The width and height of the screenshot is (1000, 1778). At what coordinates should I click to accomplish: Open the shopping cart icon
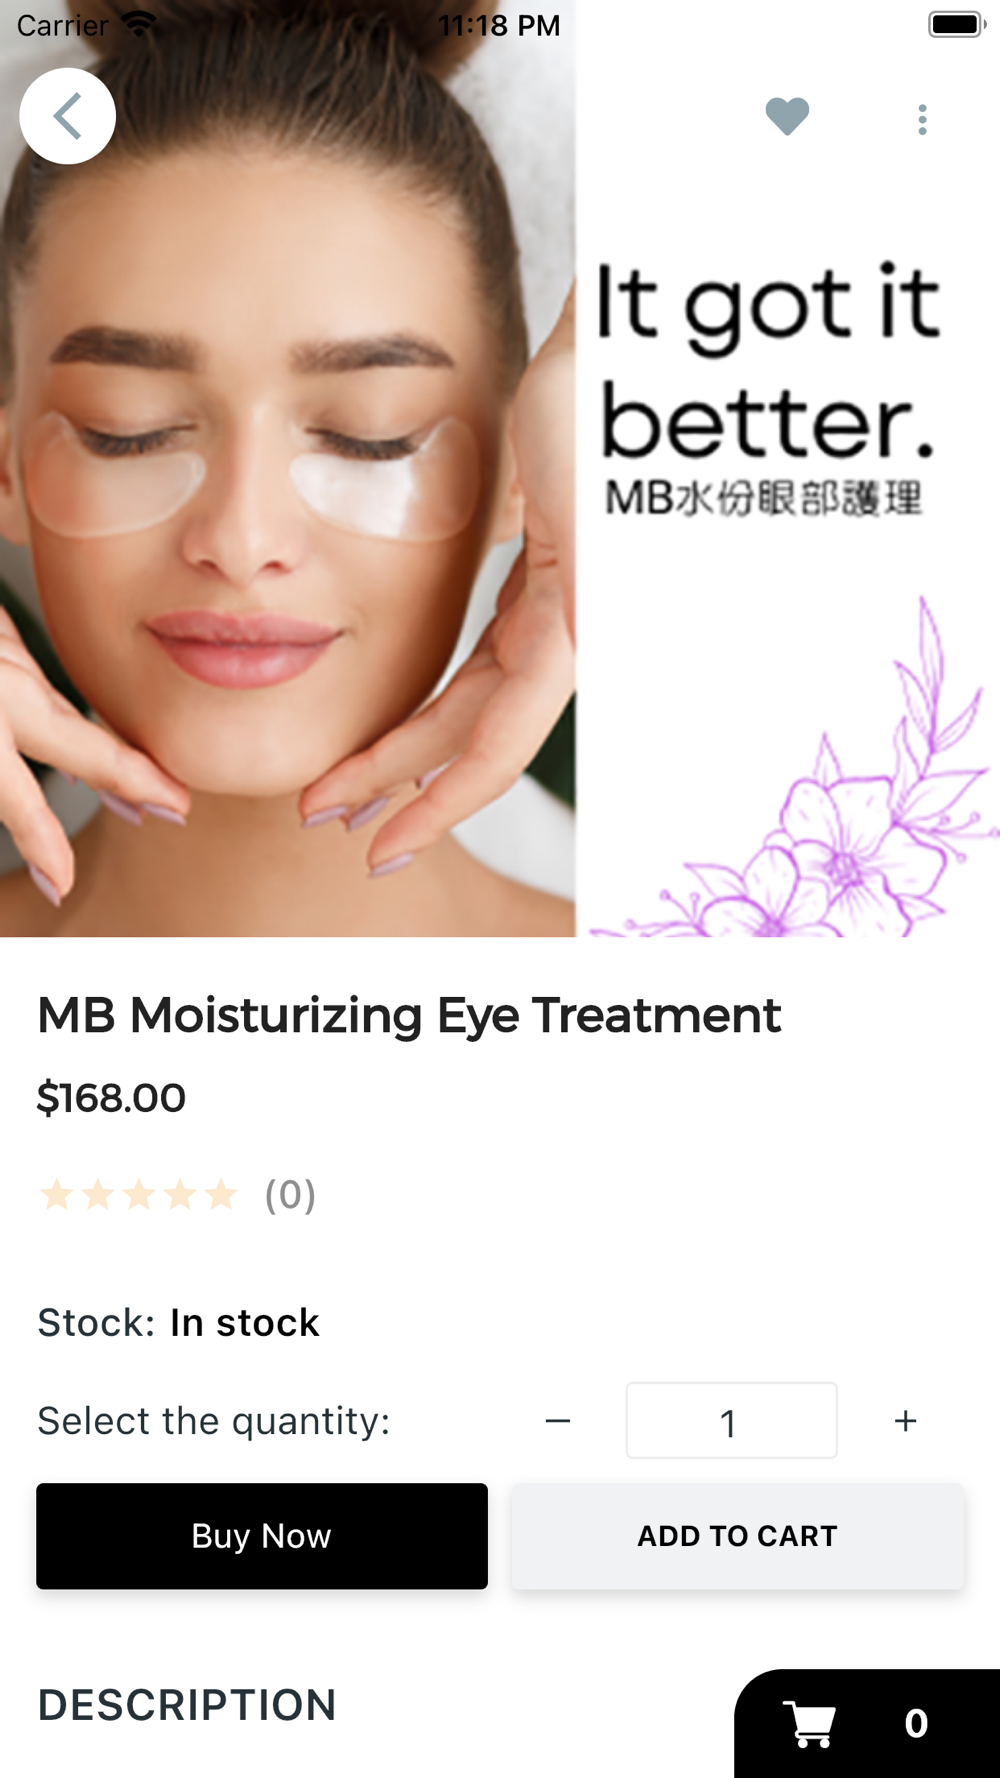(x=809, y=1723)
